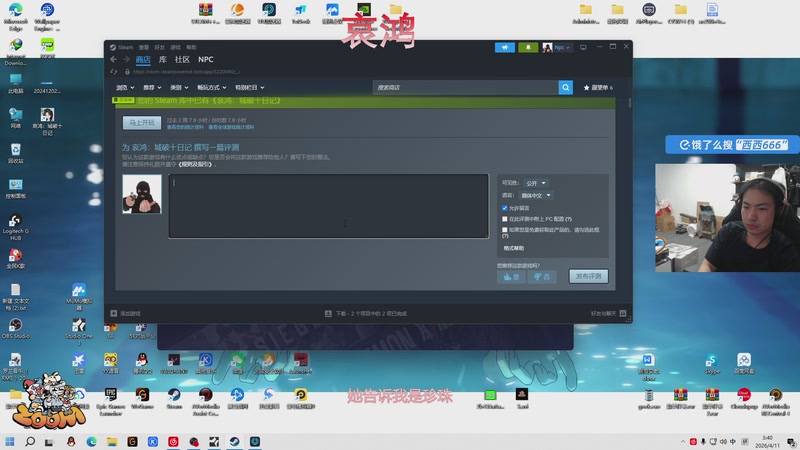Click the Steam URL address bar

pos(186,72)
